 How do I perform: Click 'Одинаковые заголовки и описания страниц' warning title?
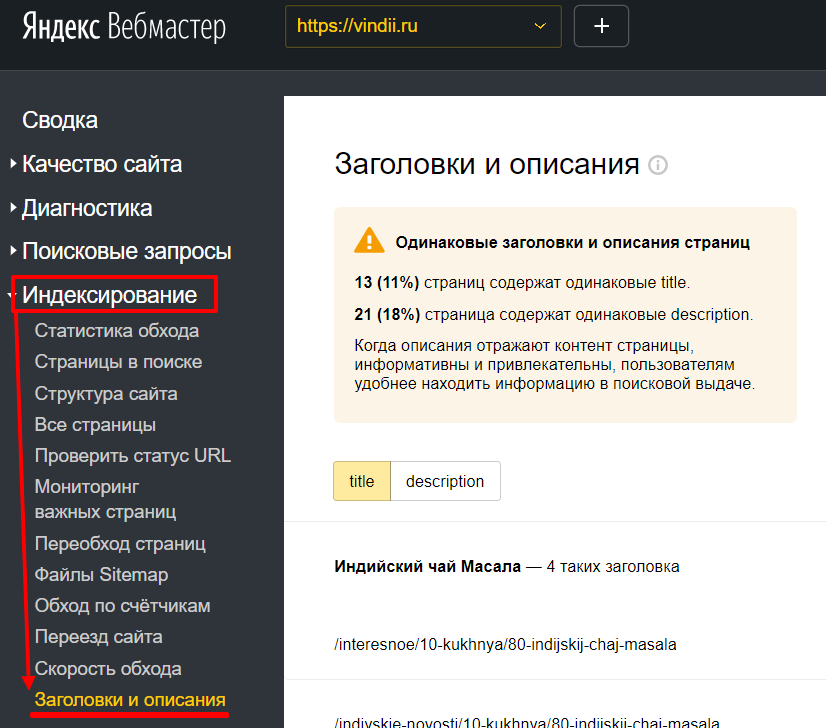[x=573, y=242]
